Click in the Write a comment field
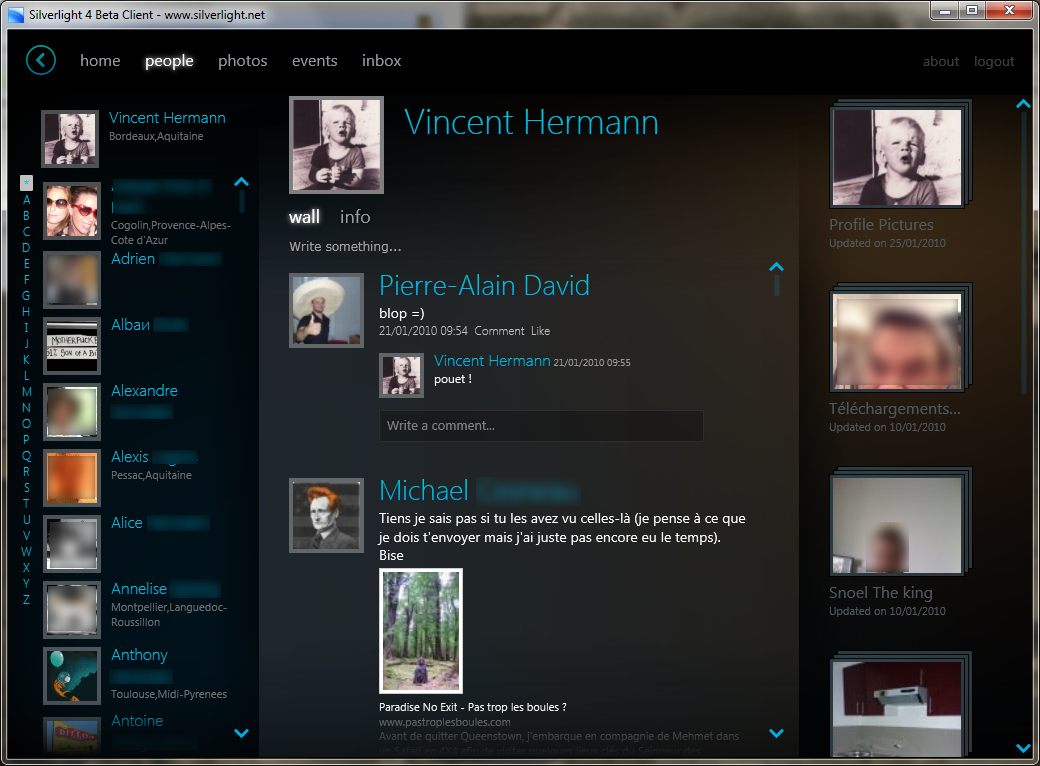The height and width of the screenshot is (766, 1040). [x=540, y=426]
